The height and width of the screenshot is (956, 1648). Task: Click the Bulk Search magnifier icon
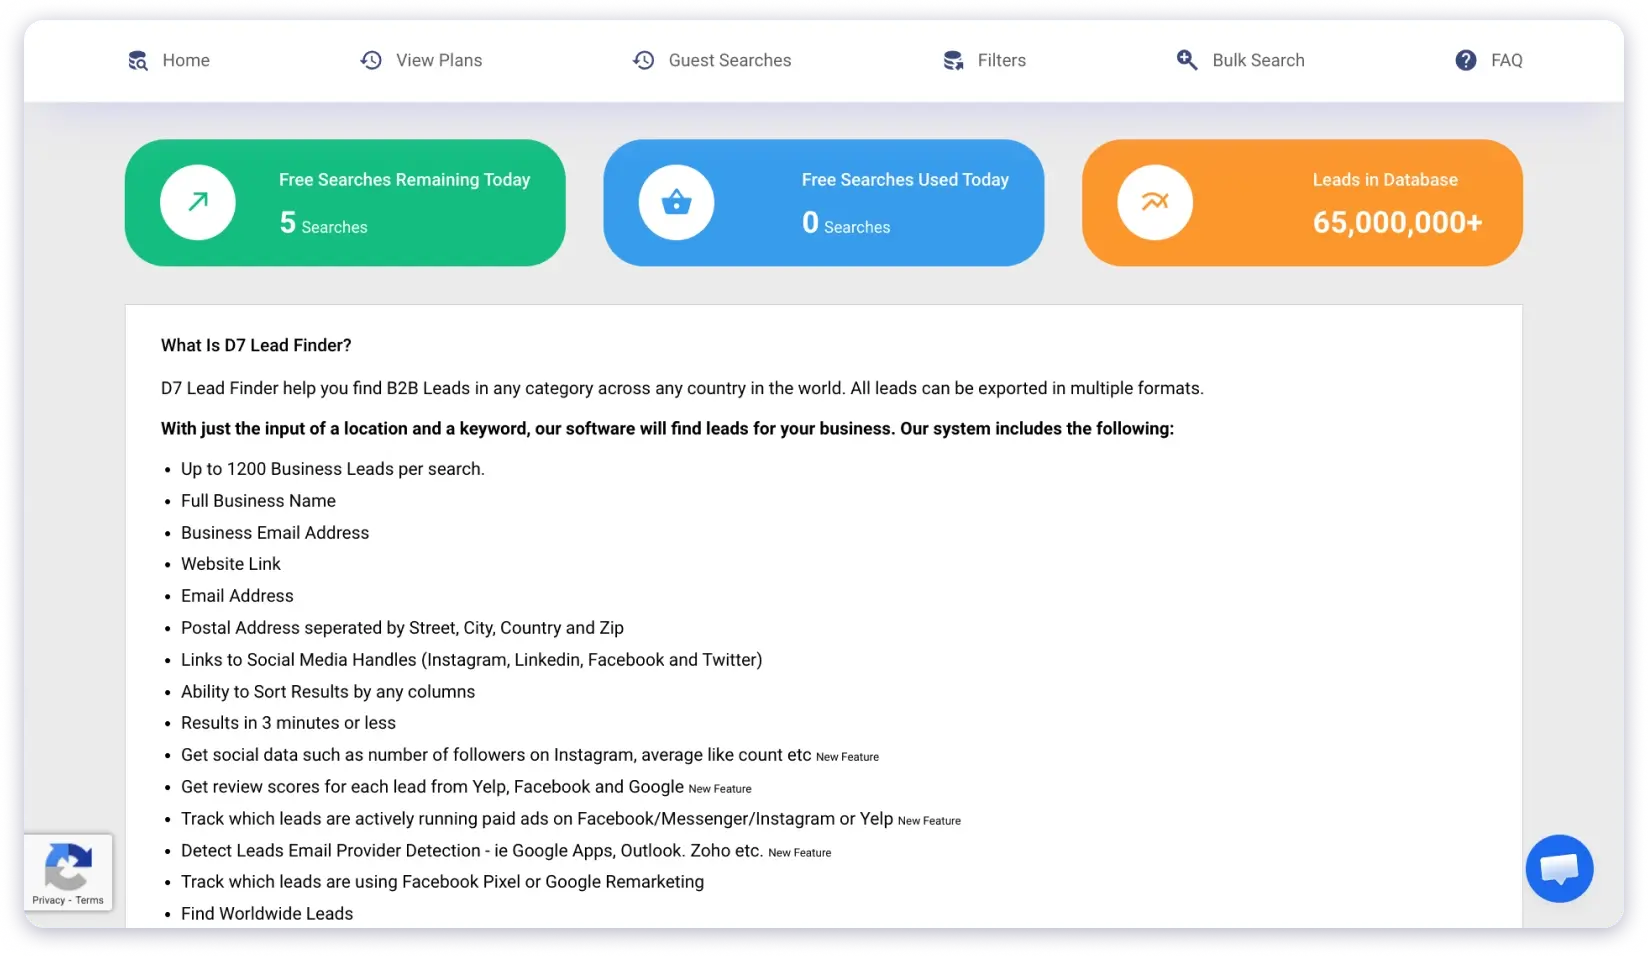pos(1187,61)
